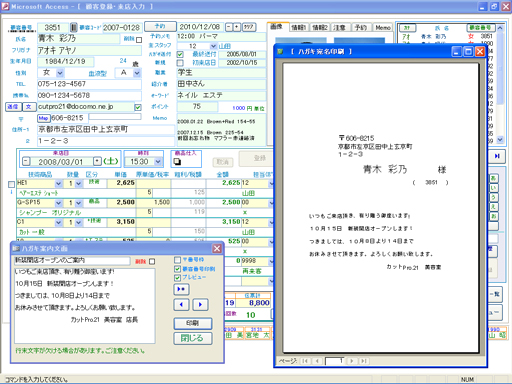Click the 顧客番号 header button in customer list
512x384 pixels.
click(x=481, y=28)
